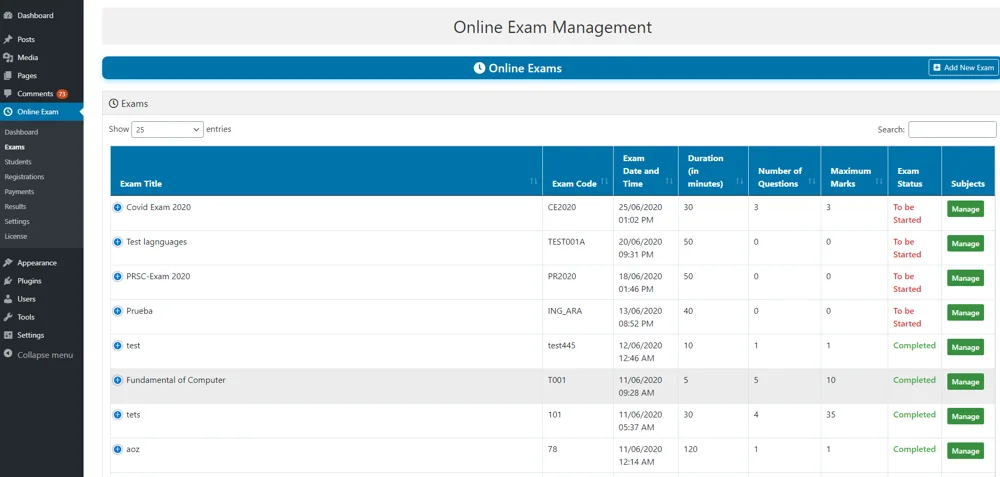This screenshot has width=1000, height=477.
Task: Click Manage for Prueba exam
Action: click(965, 312)
